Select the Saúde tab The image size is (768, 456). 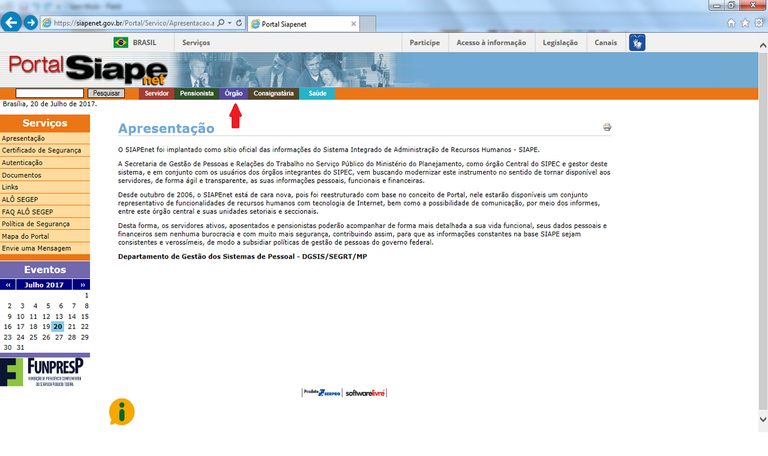coord(317,94)
